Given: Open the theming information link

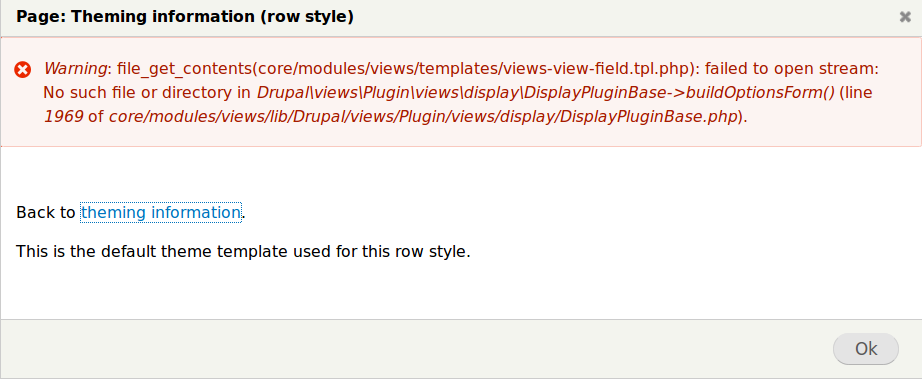Looking at the screenshot, I should pyautogui.click(x=161, y=212).
